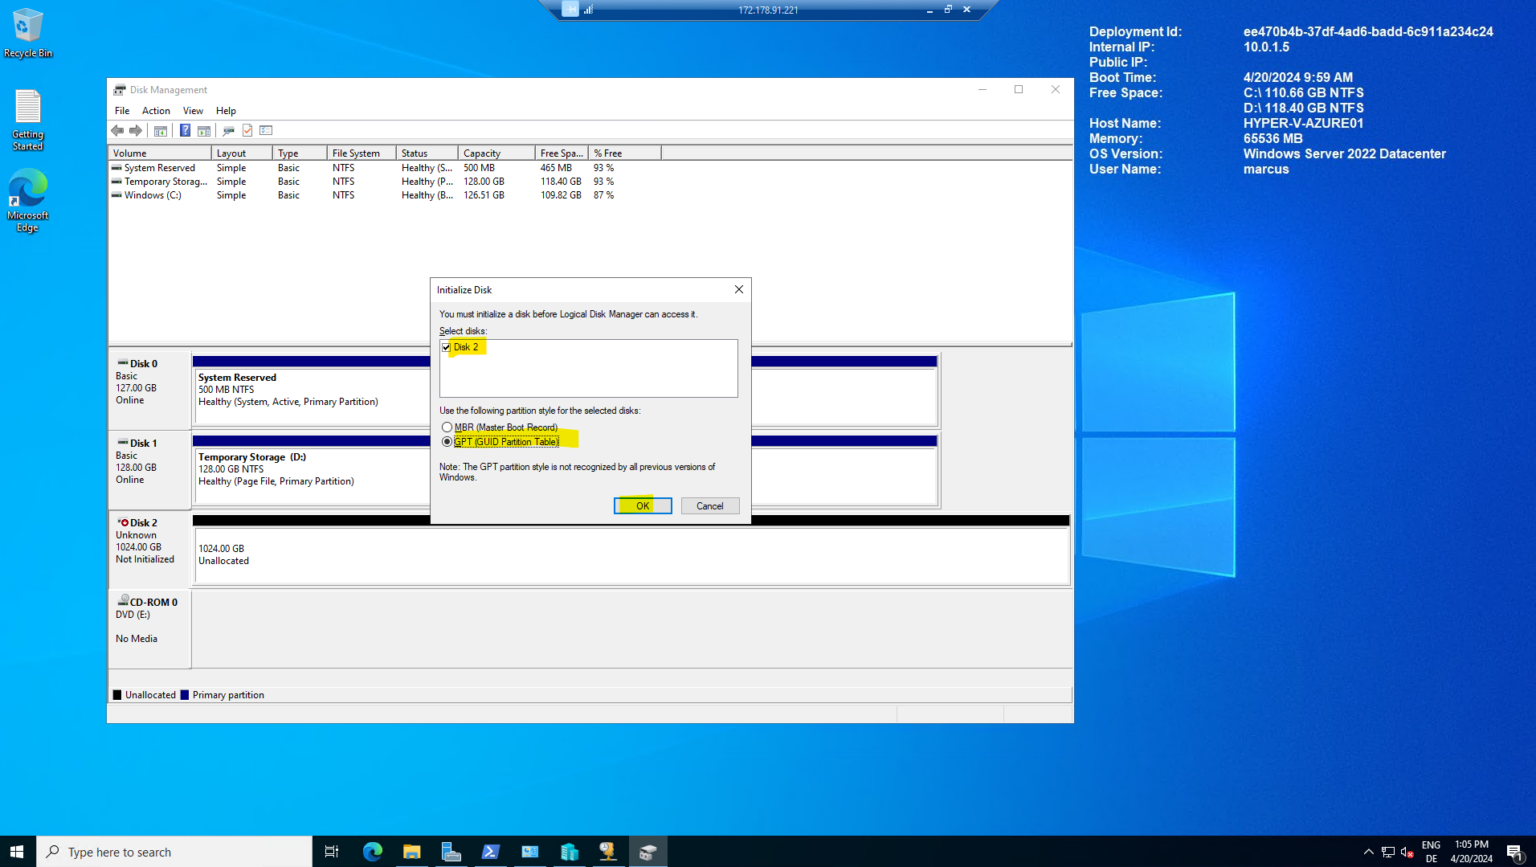This screenshot has width=1536, height=867.
Task: Open Disk Management from the taskbar
Action: click(x=648, y=851)
